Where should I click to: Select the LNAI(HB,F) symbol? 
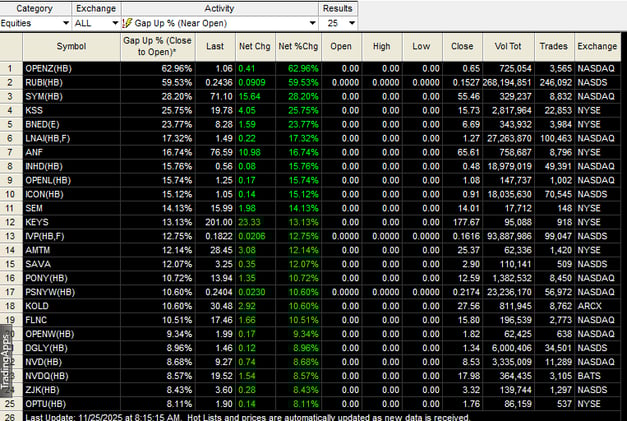[48, 138]
